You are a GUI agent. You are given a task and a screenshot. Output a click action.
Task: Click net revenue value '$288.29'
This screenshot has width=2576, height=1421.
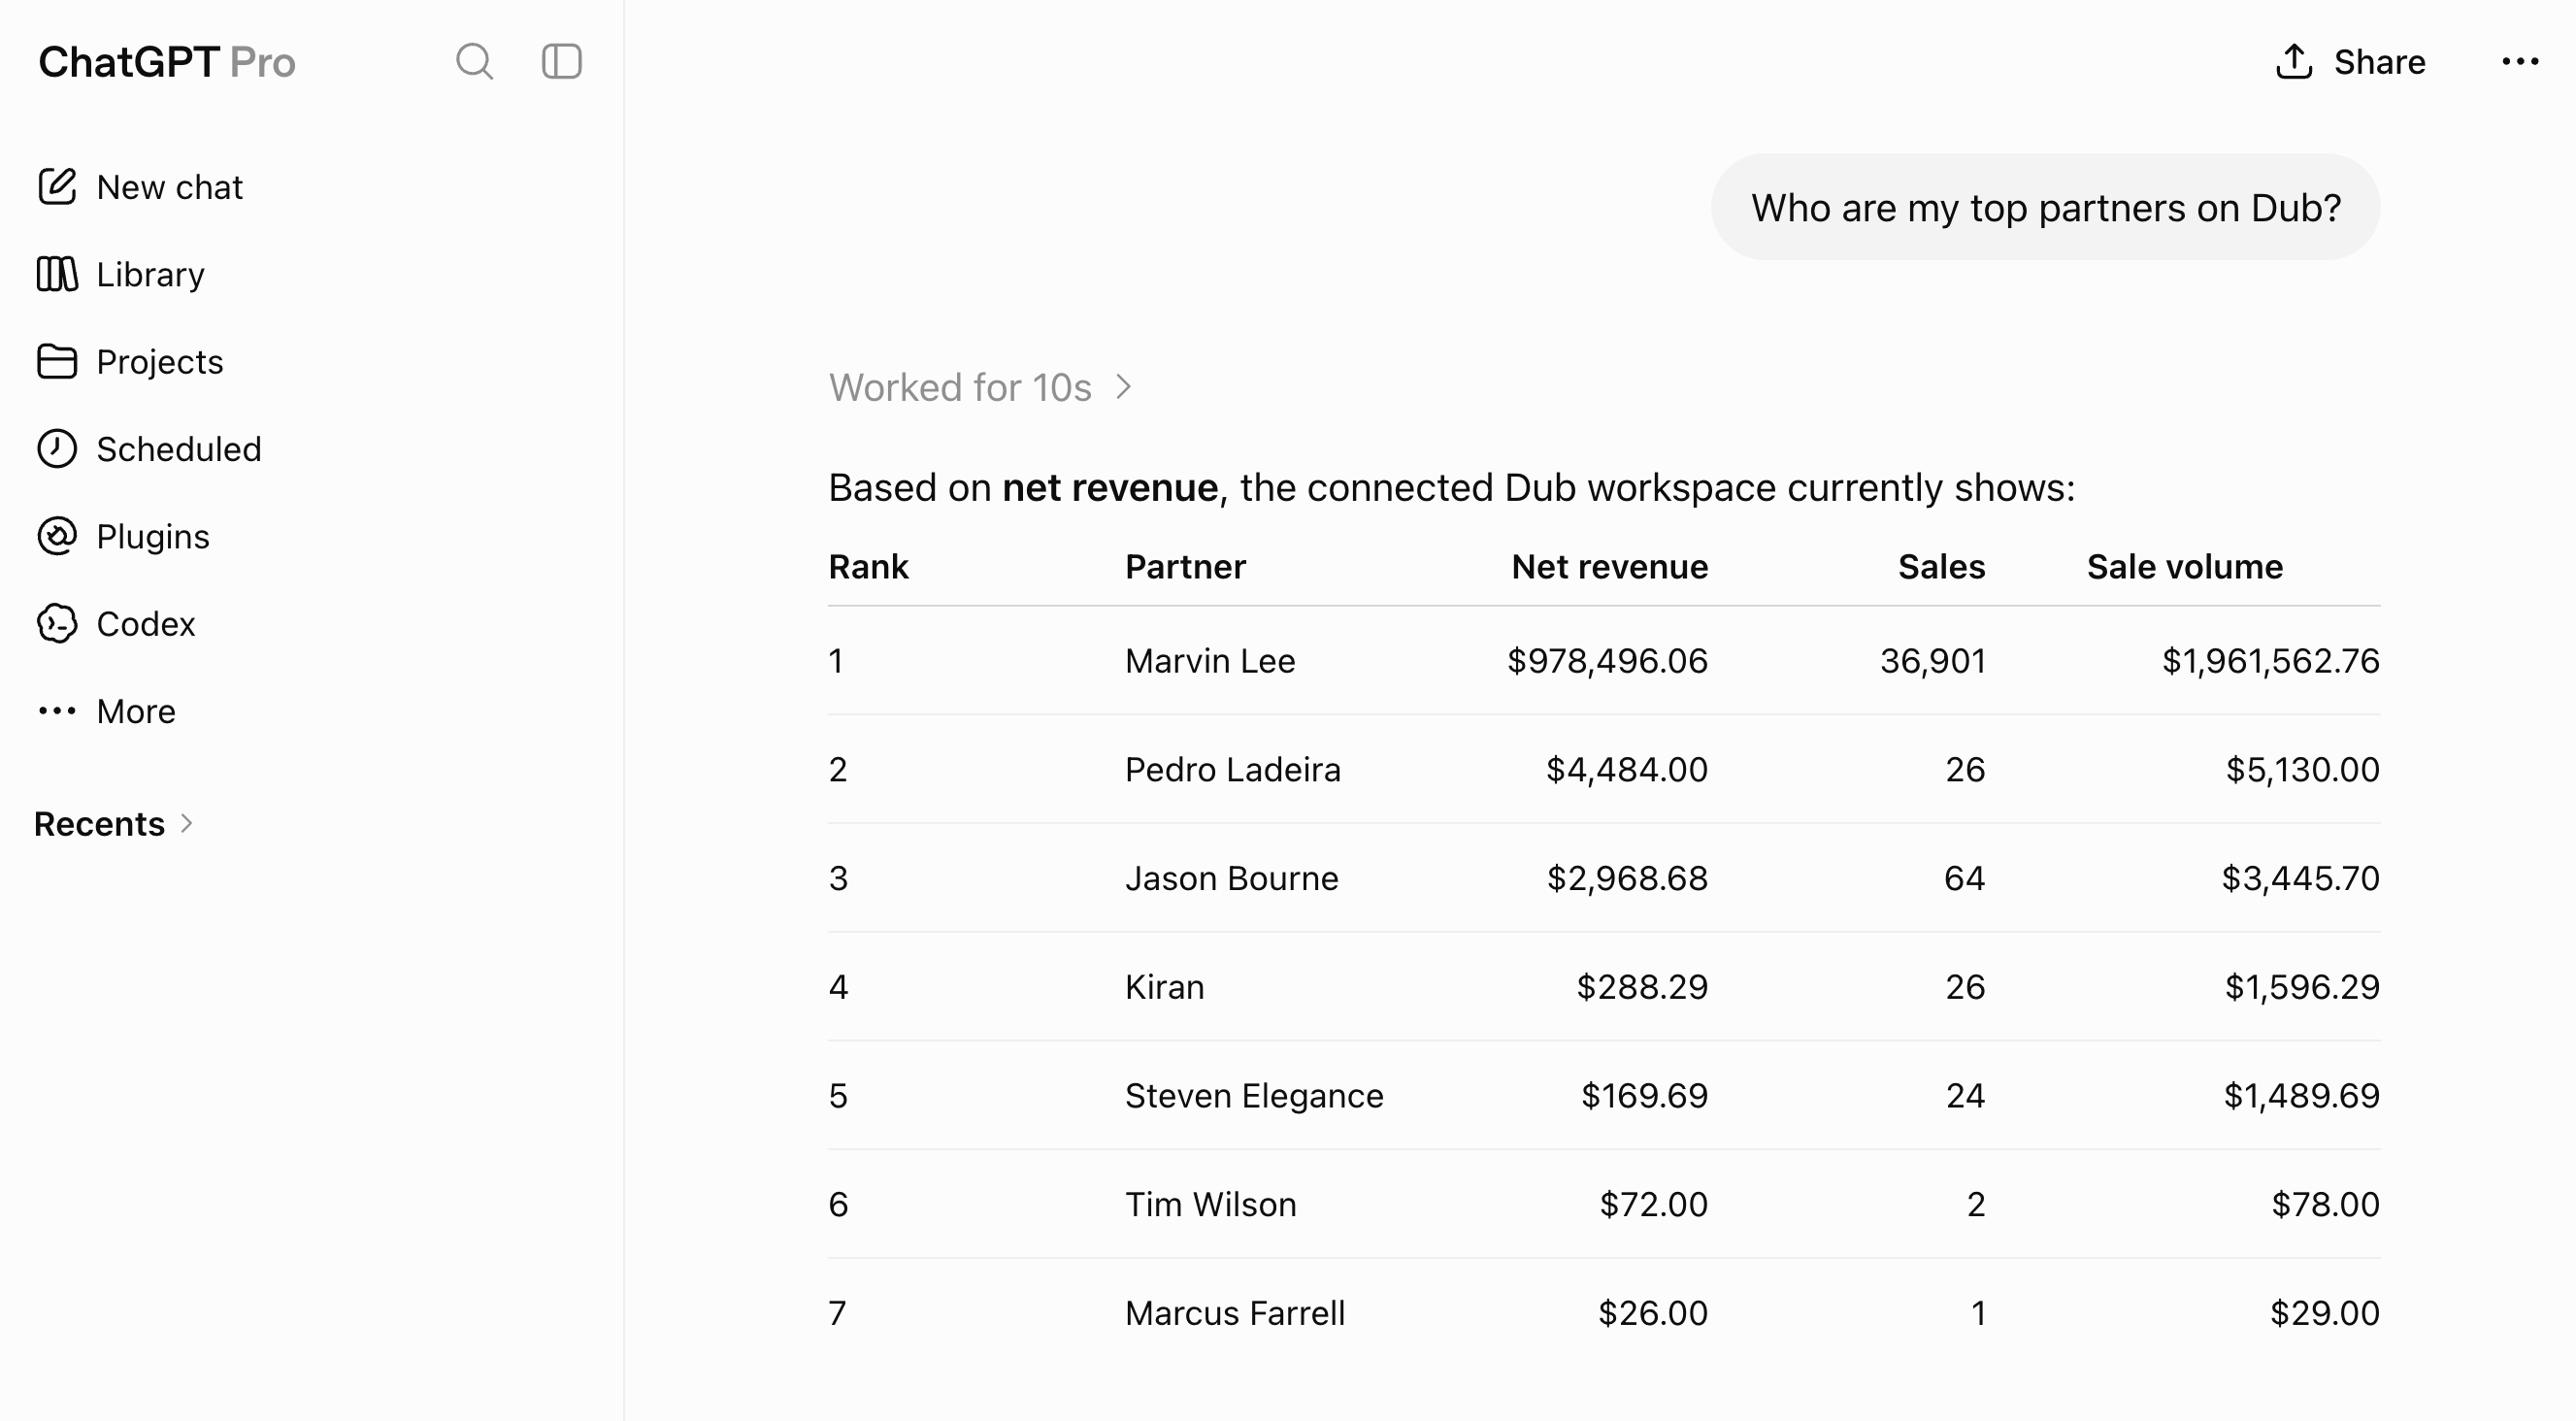pyautogui.click(x=1643, y=988)
